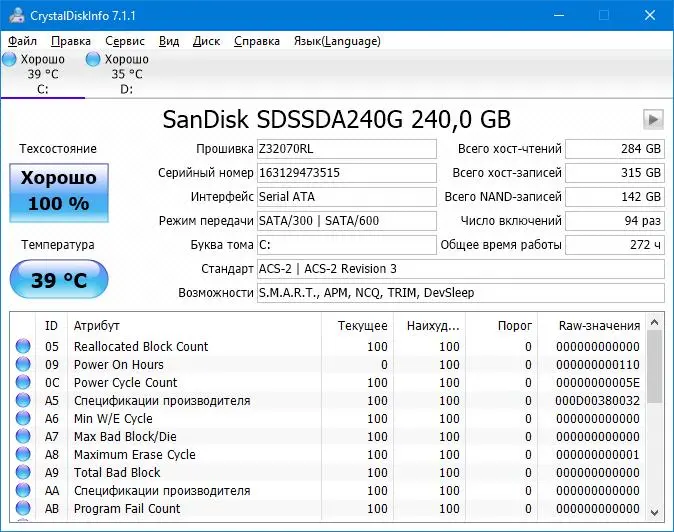This screenshot has height=532, width=674.
Task: Select the Max Bad Block/Die attribute name
Action: [x=125, y=437]
